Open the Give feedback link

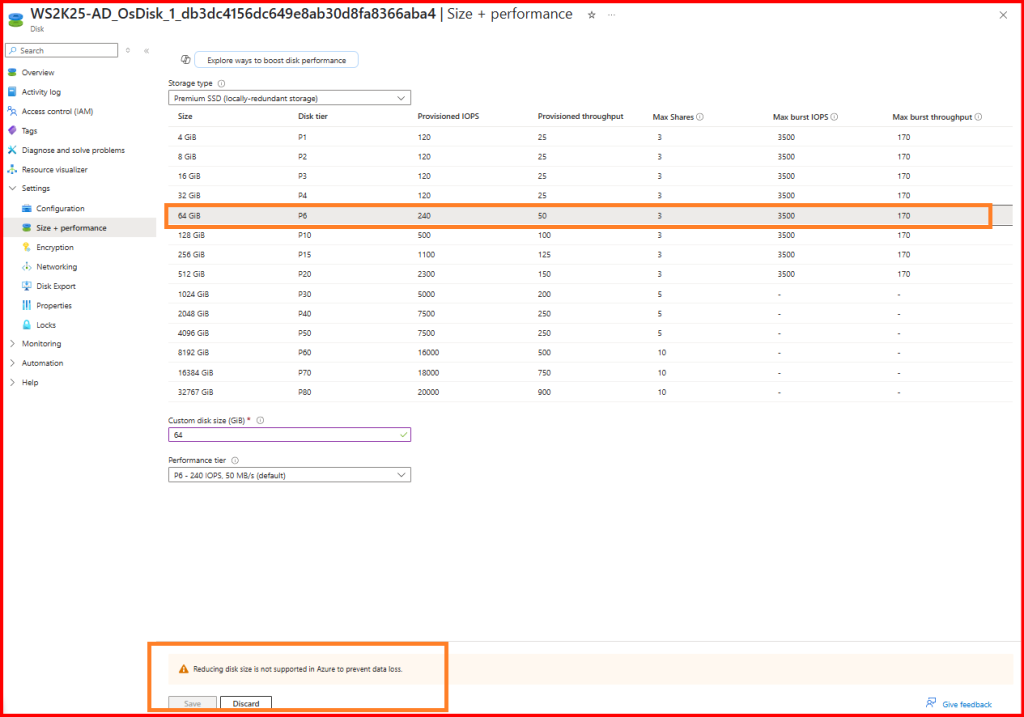click(966, 704)
